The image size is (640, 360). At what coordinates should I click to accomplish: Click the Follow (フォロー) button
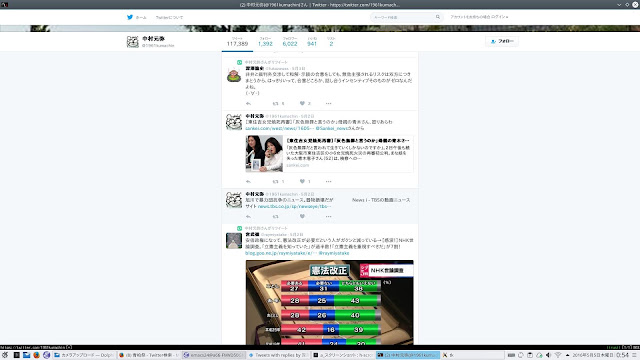(502, 41)
